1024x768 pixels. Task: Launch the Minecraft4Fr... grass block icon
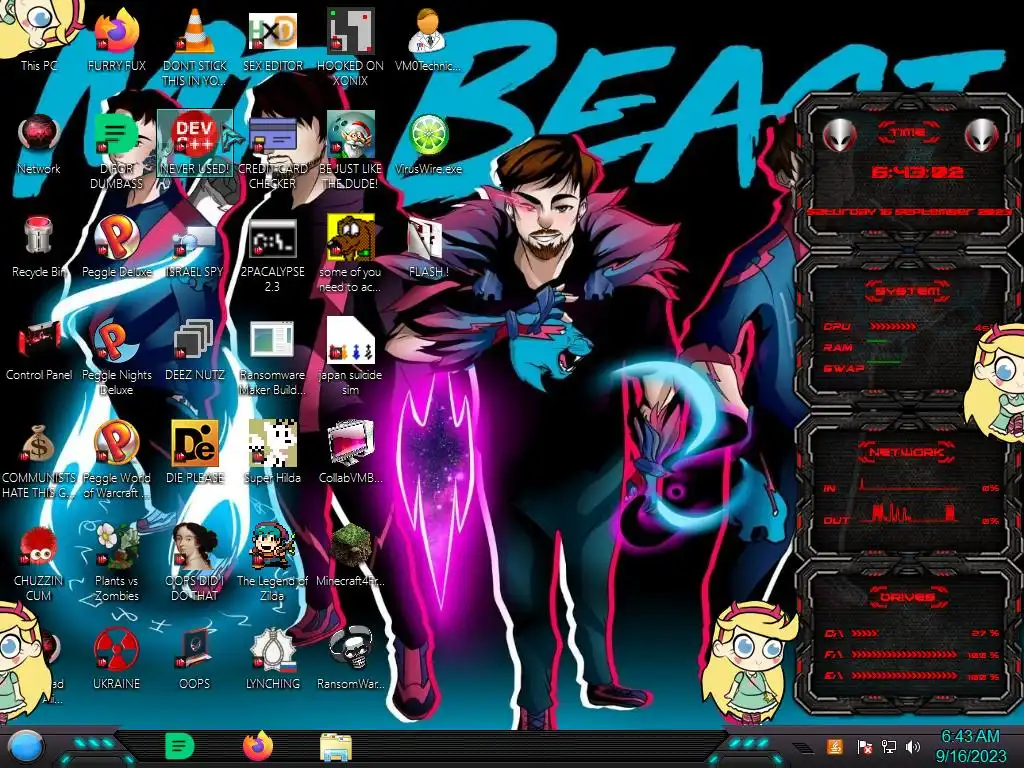[x=350, y=555]
